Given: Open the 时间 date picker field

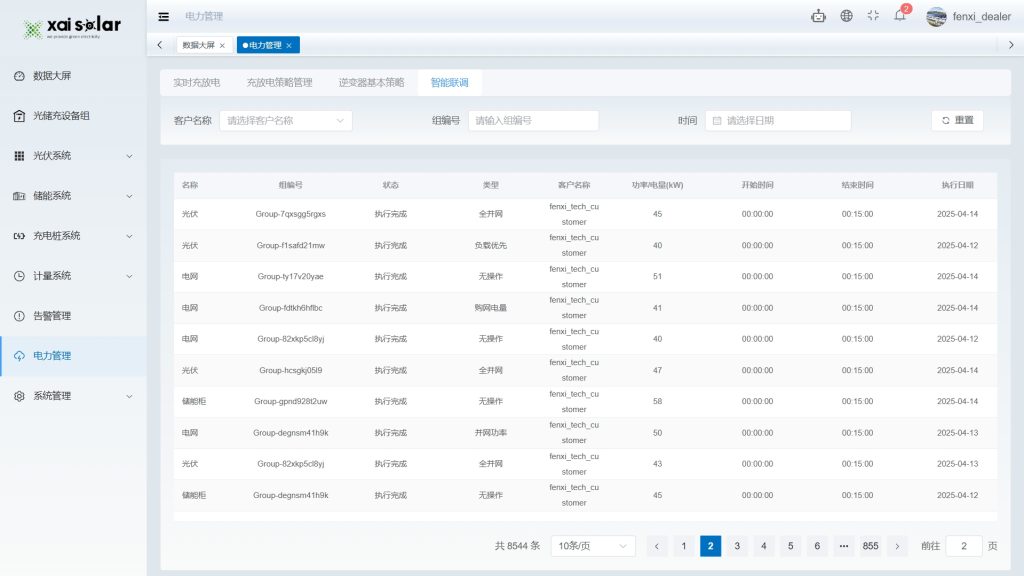Looking at the screenshot, I should click(x=778, y=120).
